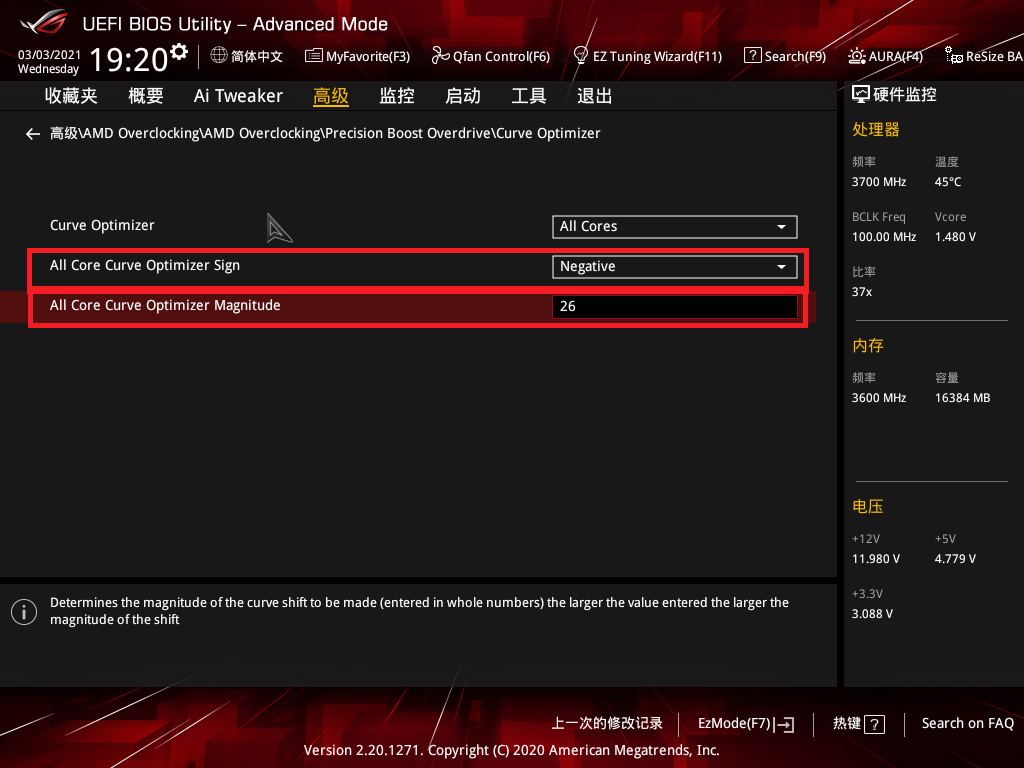The width and height of the screenshot is (1024, 768).
Task: Open ReSize BAR settings
Action: click(x=983, y=56)
